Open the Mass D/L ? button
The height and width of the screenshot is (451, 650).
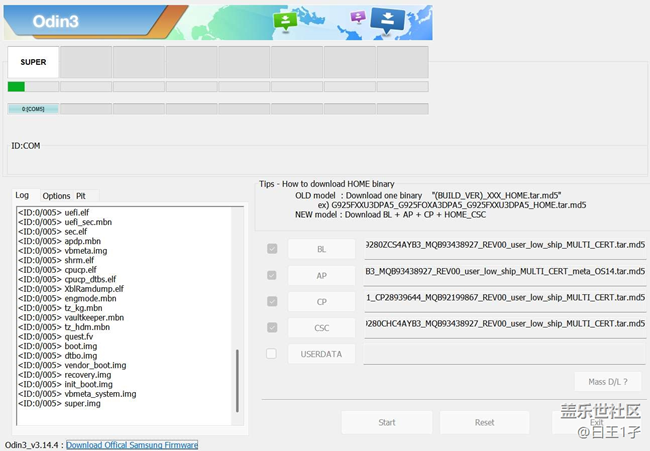[607, 381]
